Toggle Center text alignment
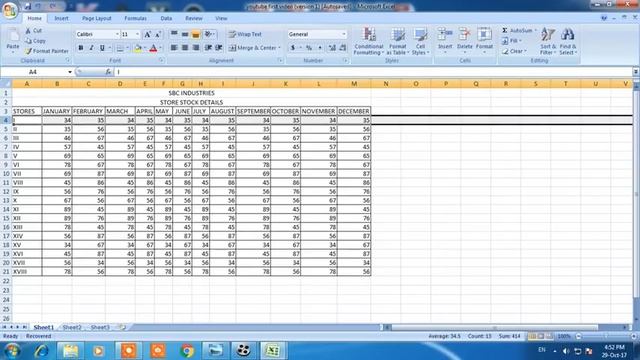Screen dimensions: 640x360 tap(185, 48)
